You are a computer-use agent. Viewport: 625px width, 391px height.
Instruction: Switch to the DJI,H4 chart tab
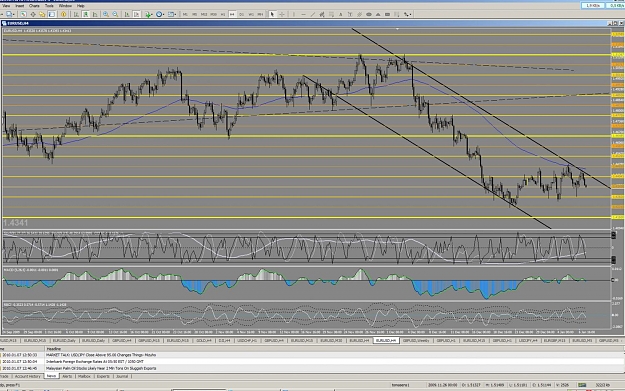click(224, 340)
